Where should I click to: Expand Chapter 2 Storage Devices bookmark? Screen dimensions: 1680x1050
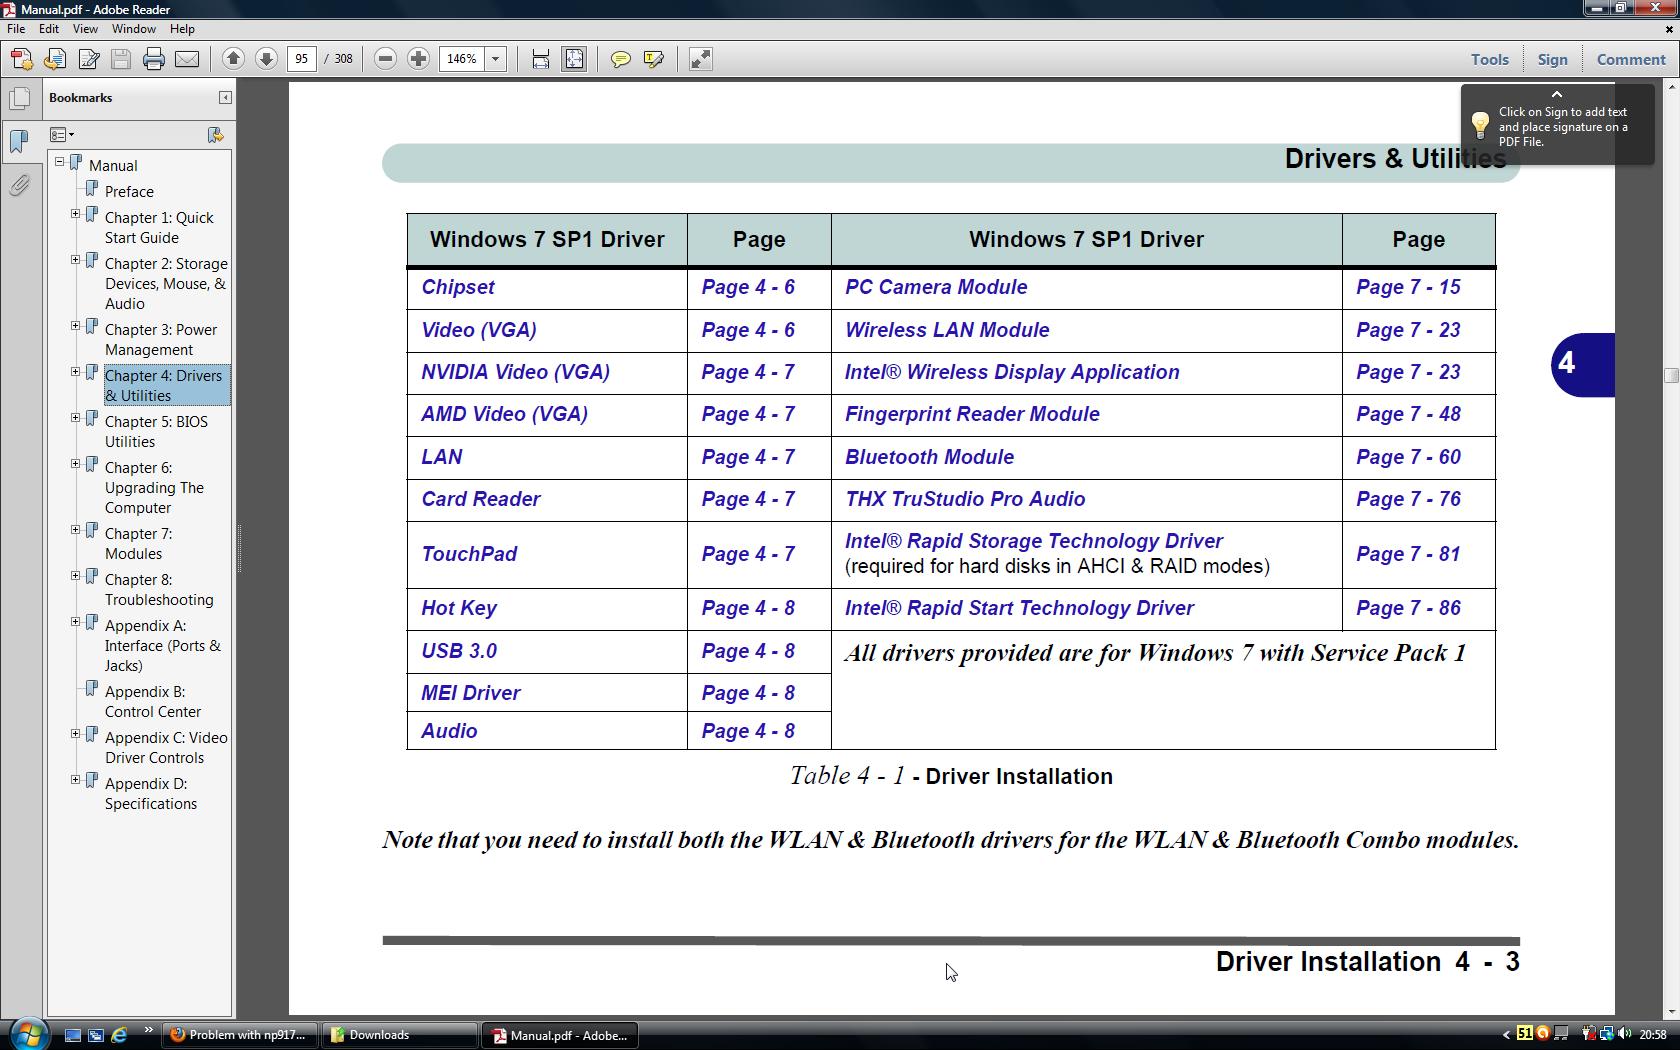click(x=75, y=260)
